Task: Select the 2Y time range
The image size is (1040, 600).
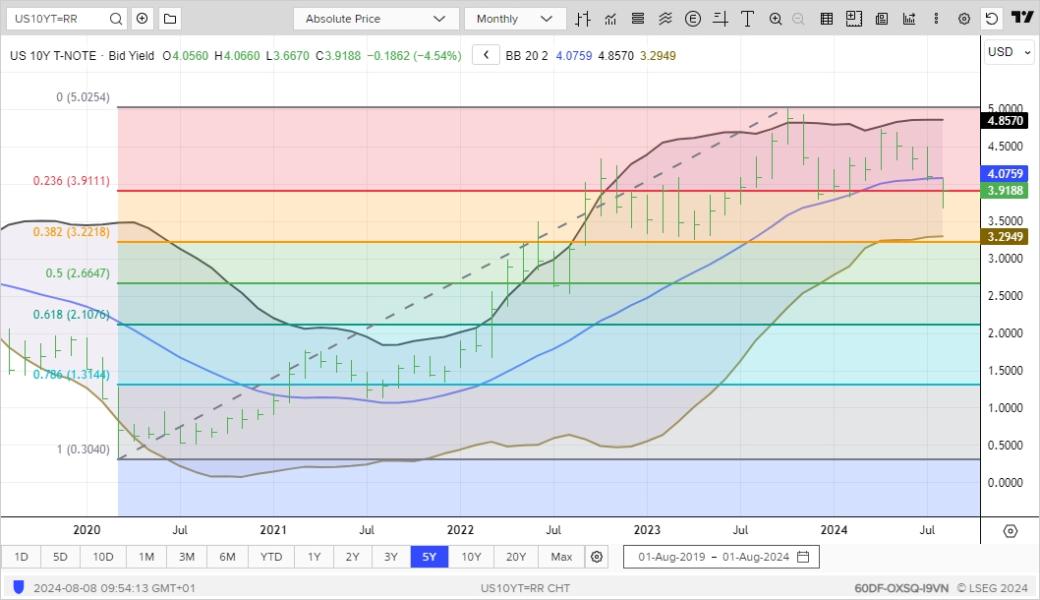Action: tap(352, 557)
